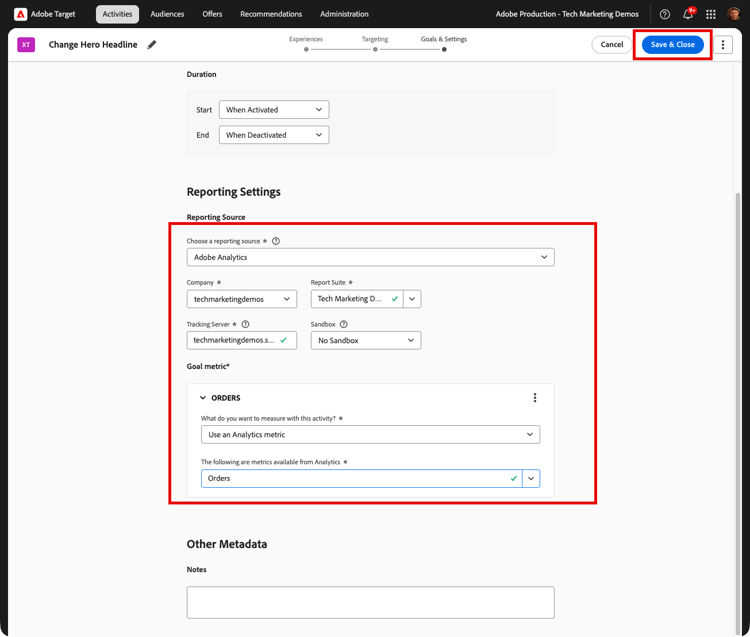This screenshot has width=750, height=637.
Task: Click the Report Suite text field
Action: coord(357,299)
